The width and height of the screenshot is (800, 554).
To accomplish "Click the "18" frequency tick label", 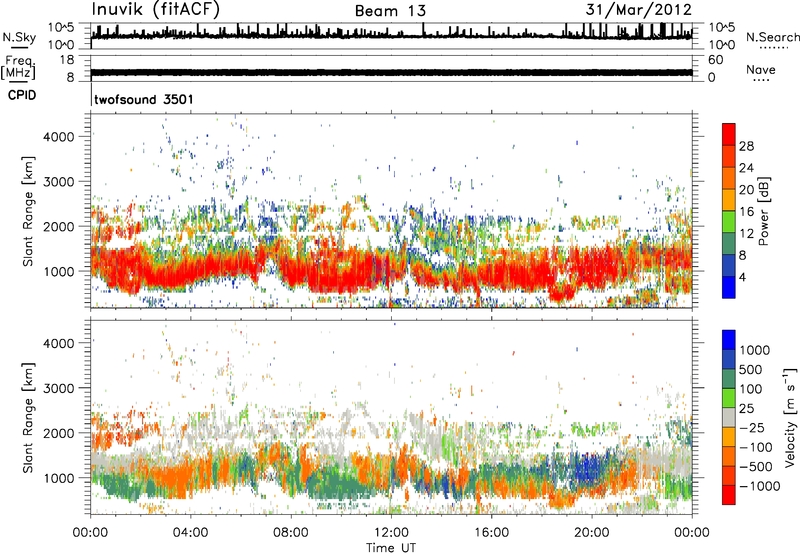I will click(66, 60).
